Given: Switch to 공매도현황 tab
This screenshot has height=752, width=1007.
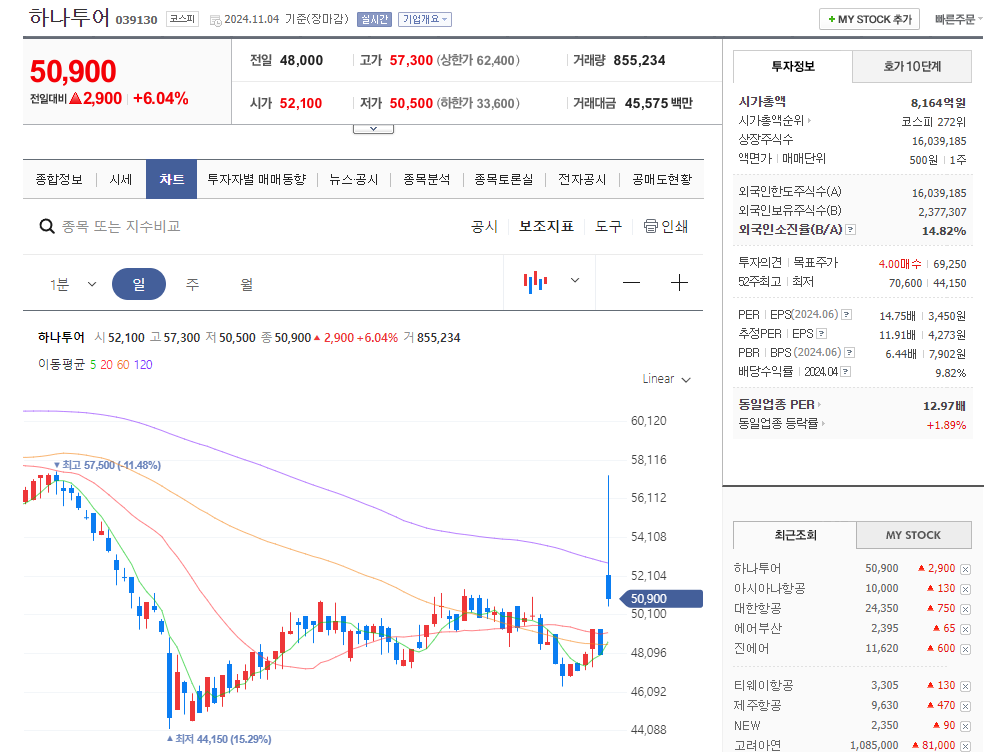Looking at the screenshot, I should [662, 179].
